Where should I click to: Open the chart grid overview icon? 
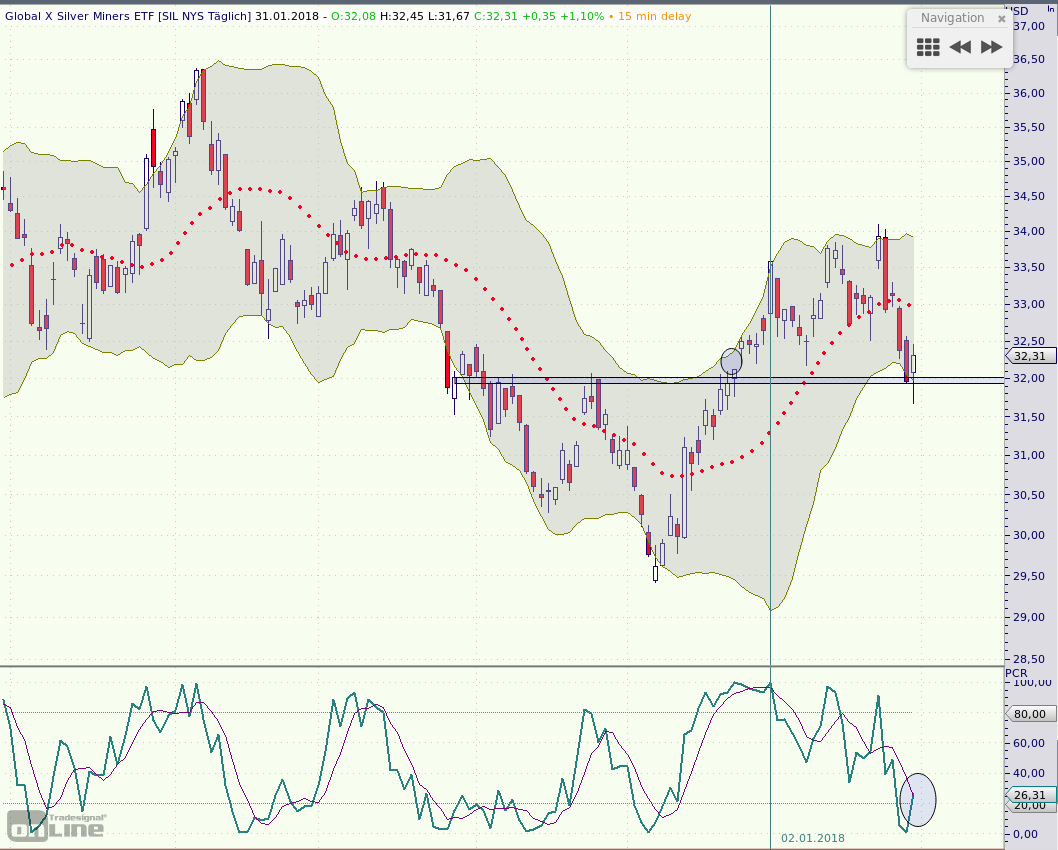tap(928, 47)
